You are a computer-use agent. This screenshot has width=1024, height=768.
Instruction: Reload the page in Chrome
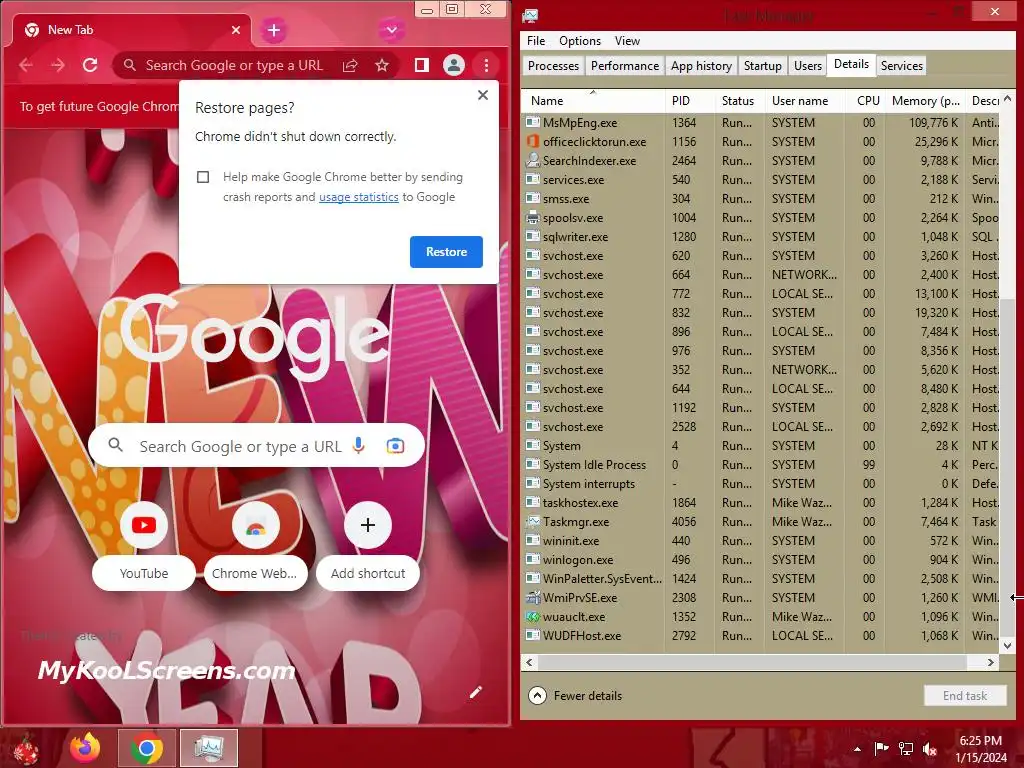point(90,65)
